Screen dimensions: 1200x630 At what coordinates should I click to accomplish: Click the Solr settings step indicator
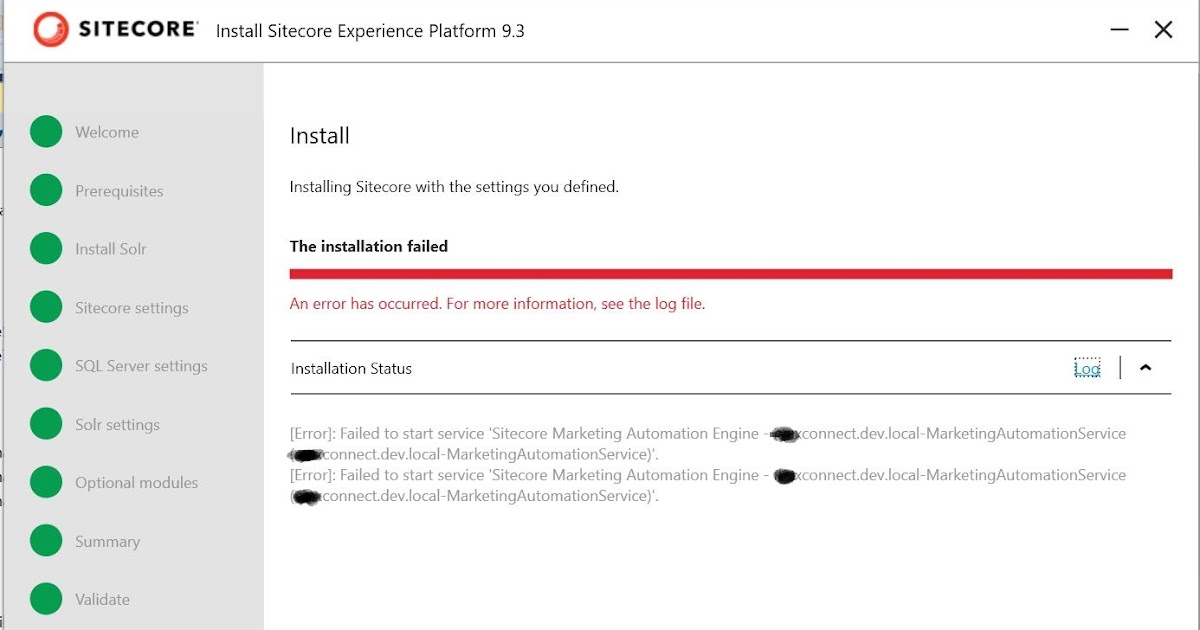point(46,424)
